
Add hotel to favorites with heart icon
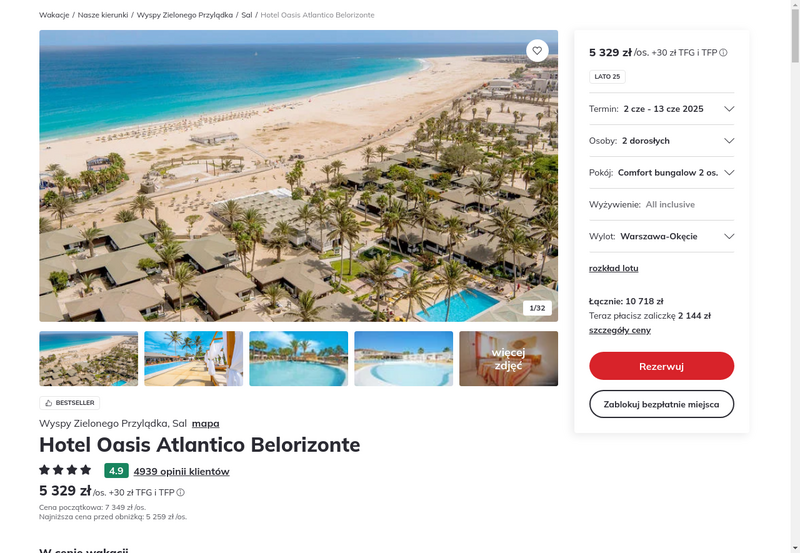click(x=537, y=51)
